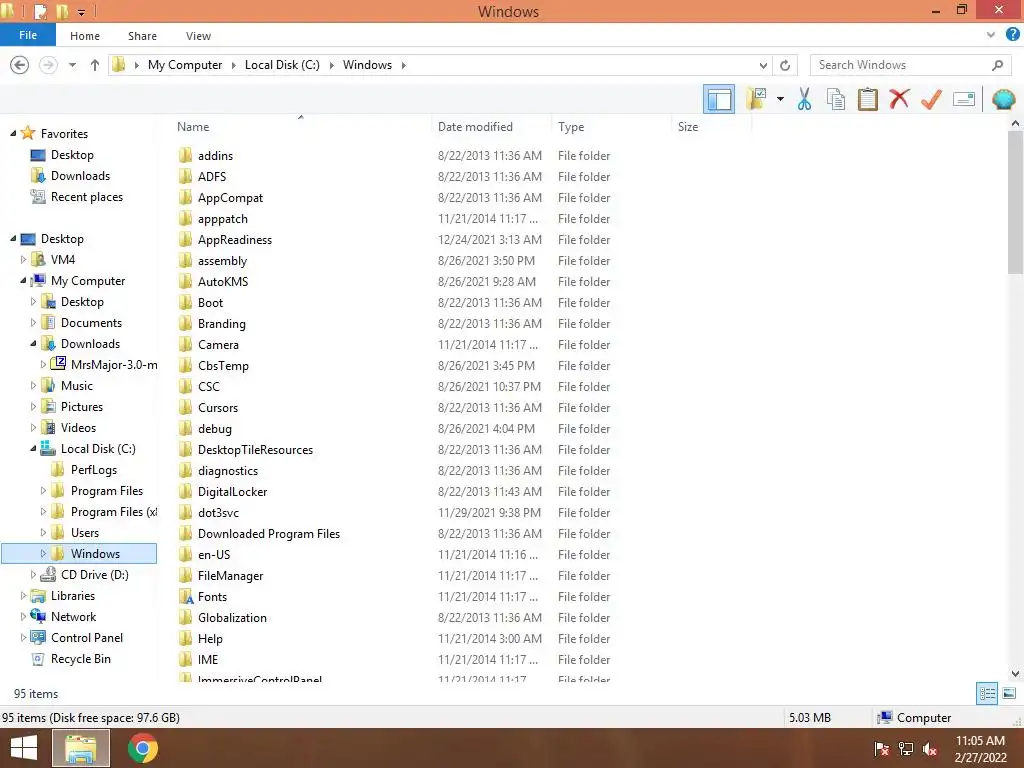The width and height of the screenshot is (1024, 768).
Task: Click the Paste clipboard icon
Action: [x=867, y=99]
